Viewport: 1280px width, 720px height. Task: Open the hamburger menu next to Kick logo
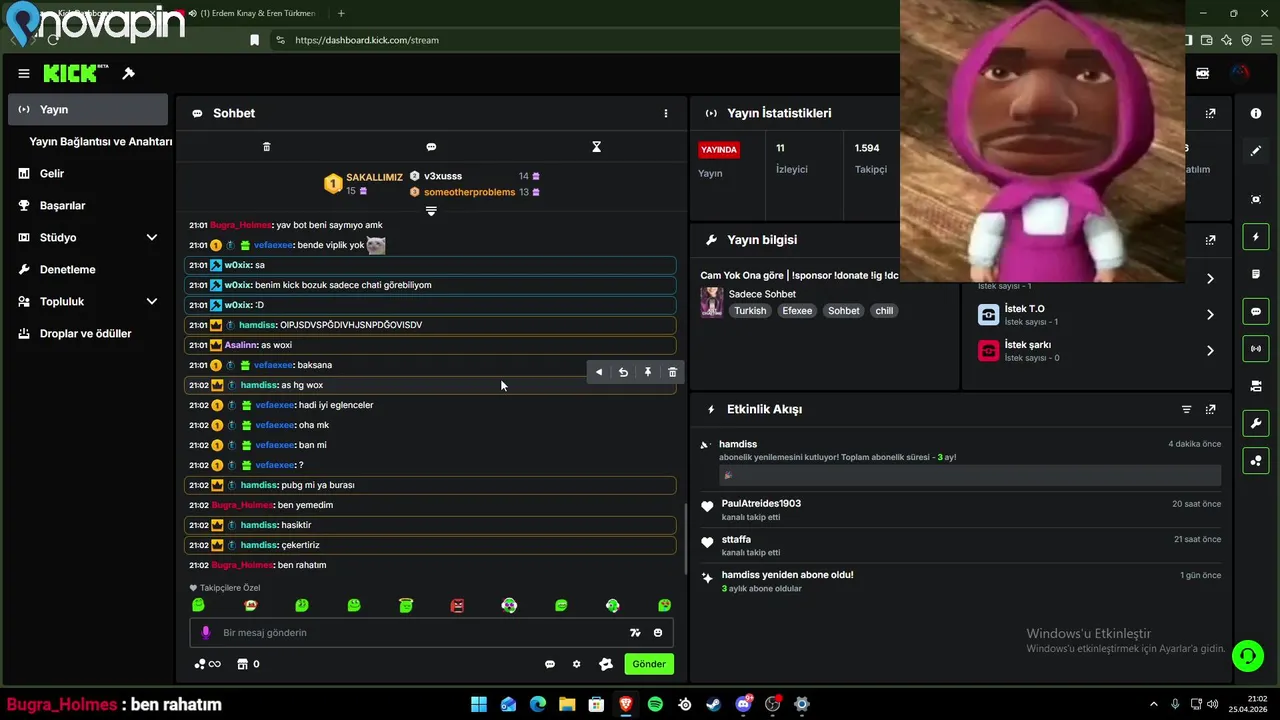[x=24, y=73]
